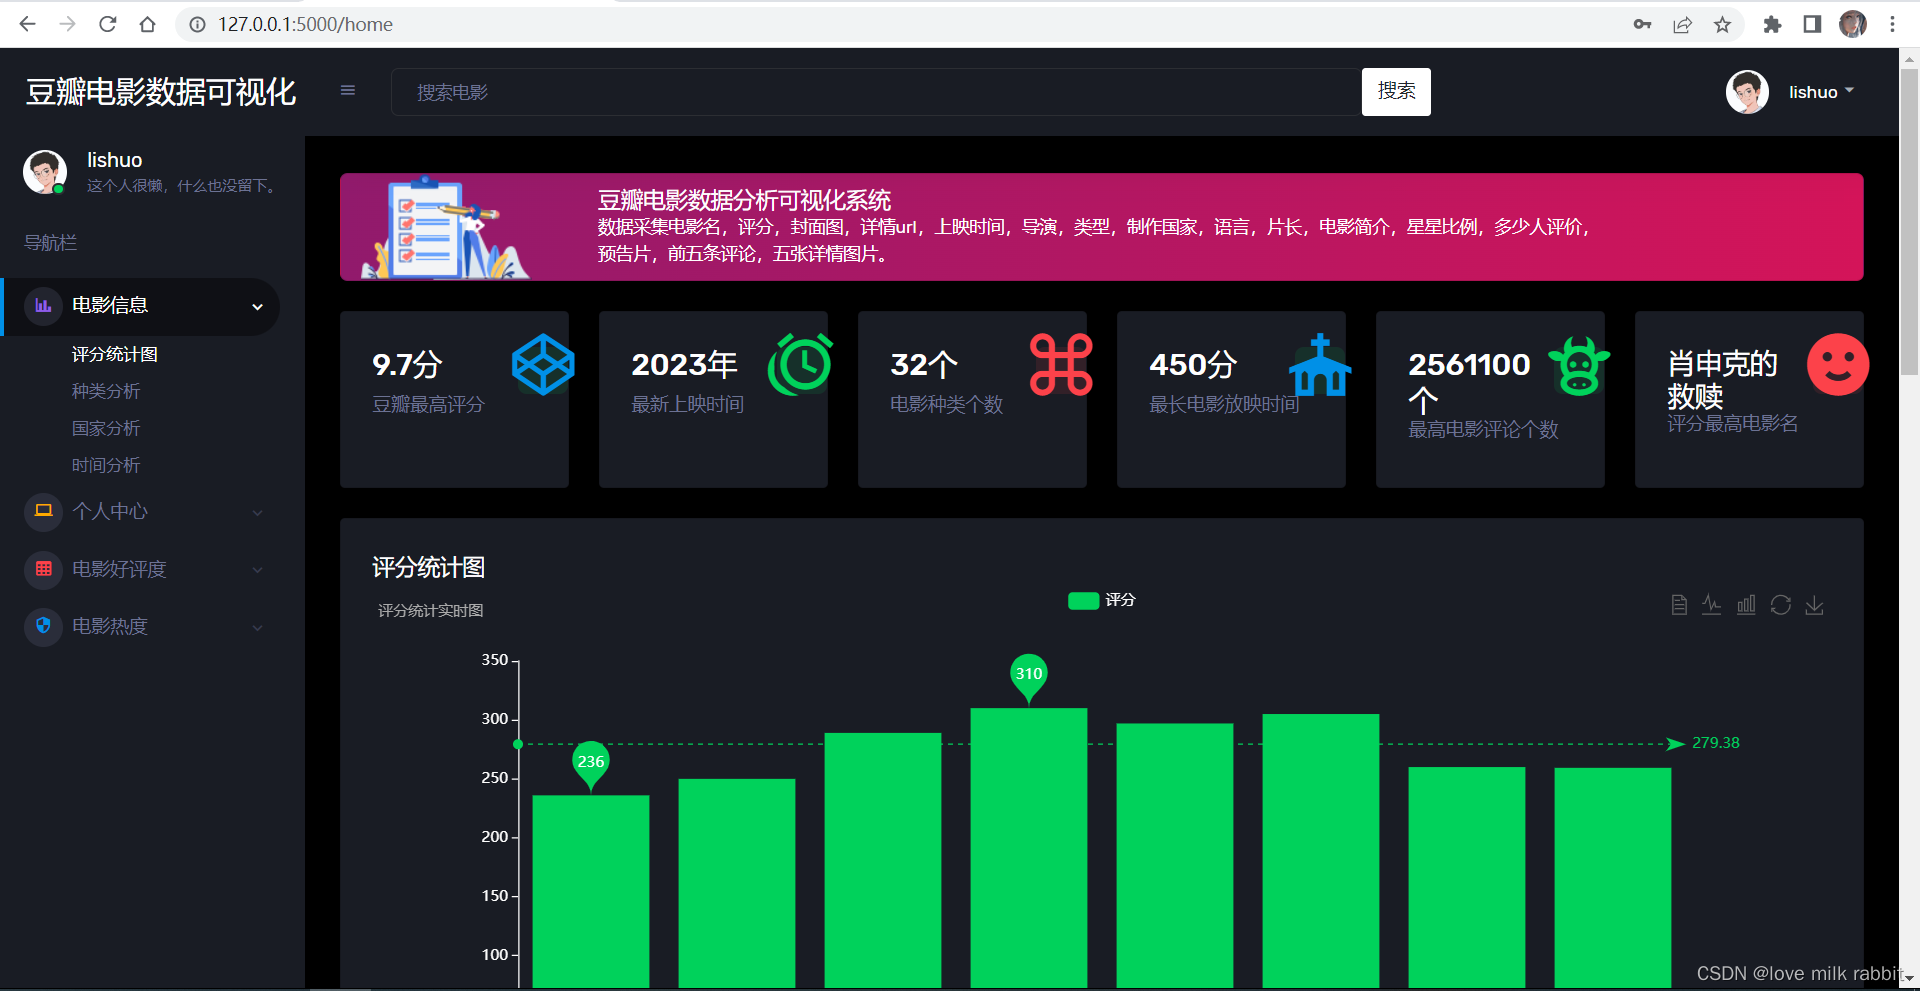Select the 时间分析 submenu item
Screen dimensions: 1920x991
(106, 465)
